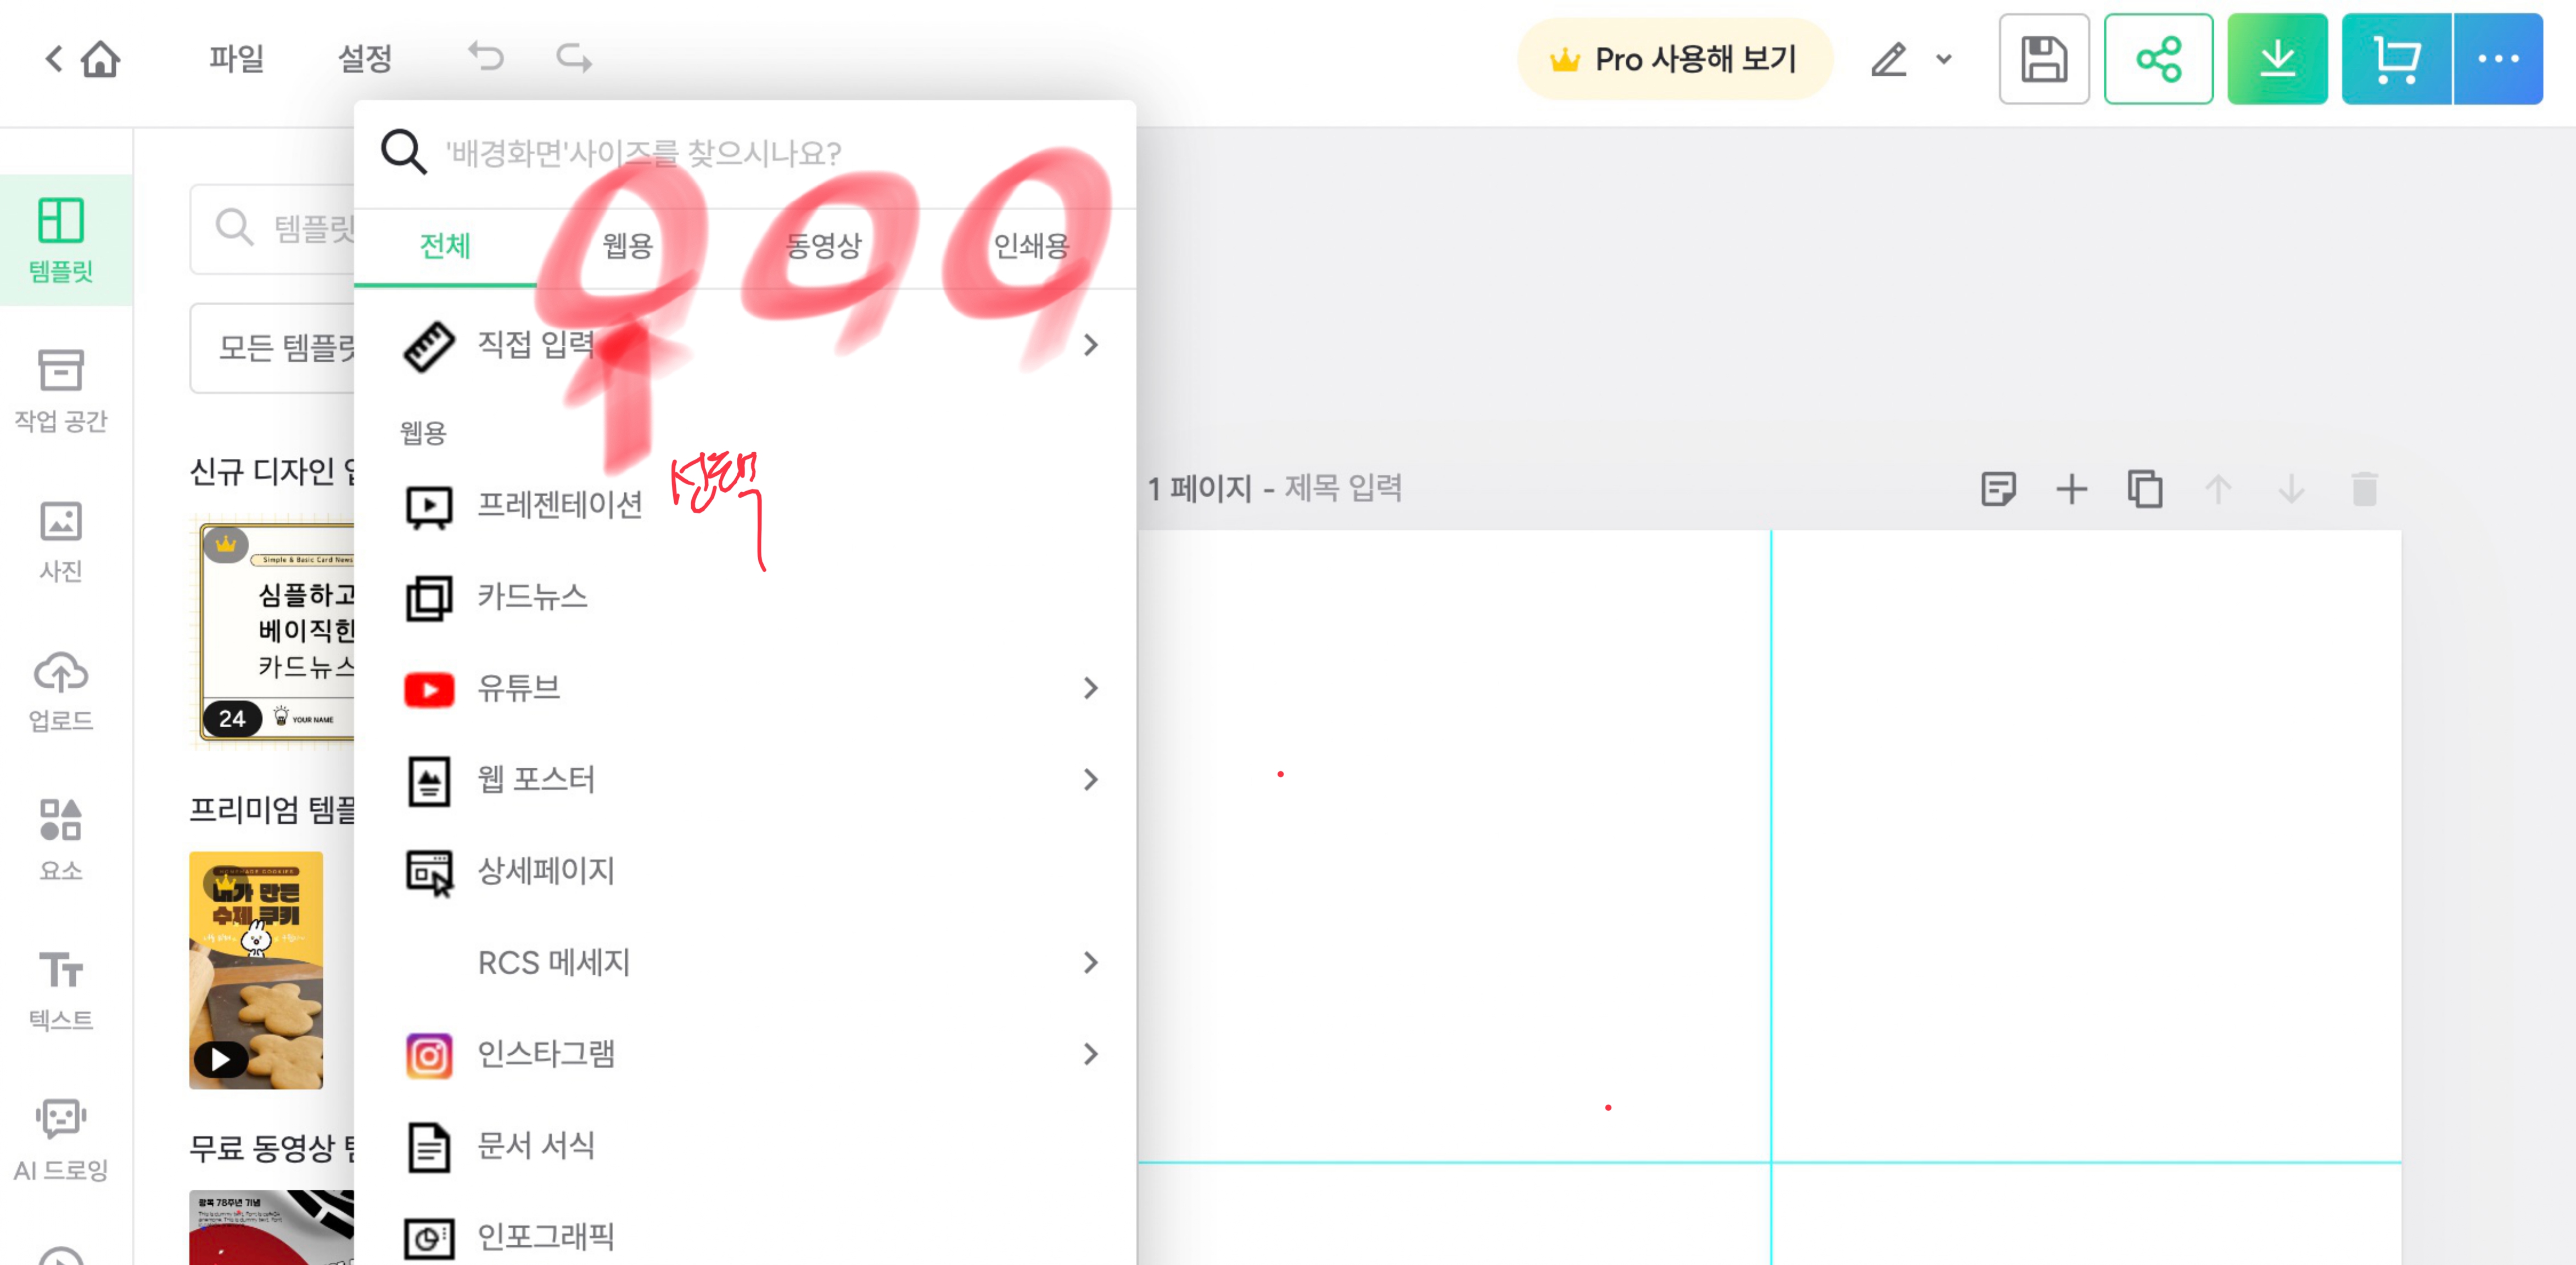Switch to the 웹용 tab
2576x1265 pixels.
(x=627, y=246)
